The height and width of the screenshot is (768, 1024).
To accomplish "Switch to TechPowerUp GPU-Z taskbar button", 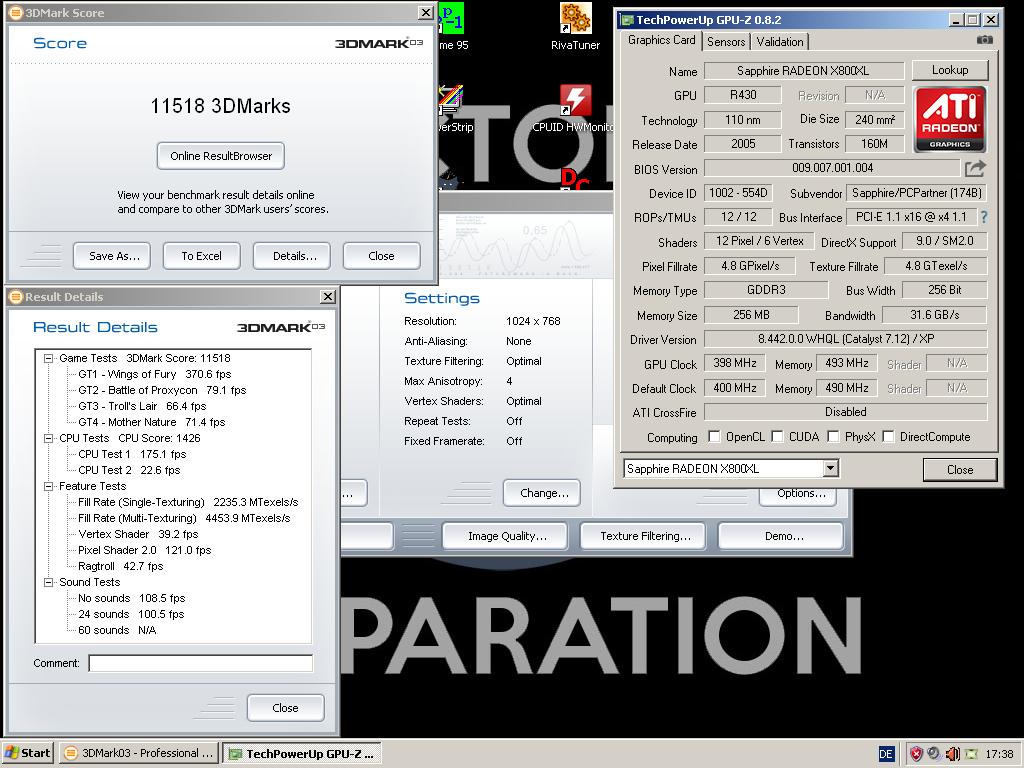I will (302, 754).
